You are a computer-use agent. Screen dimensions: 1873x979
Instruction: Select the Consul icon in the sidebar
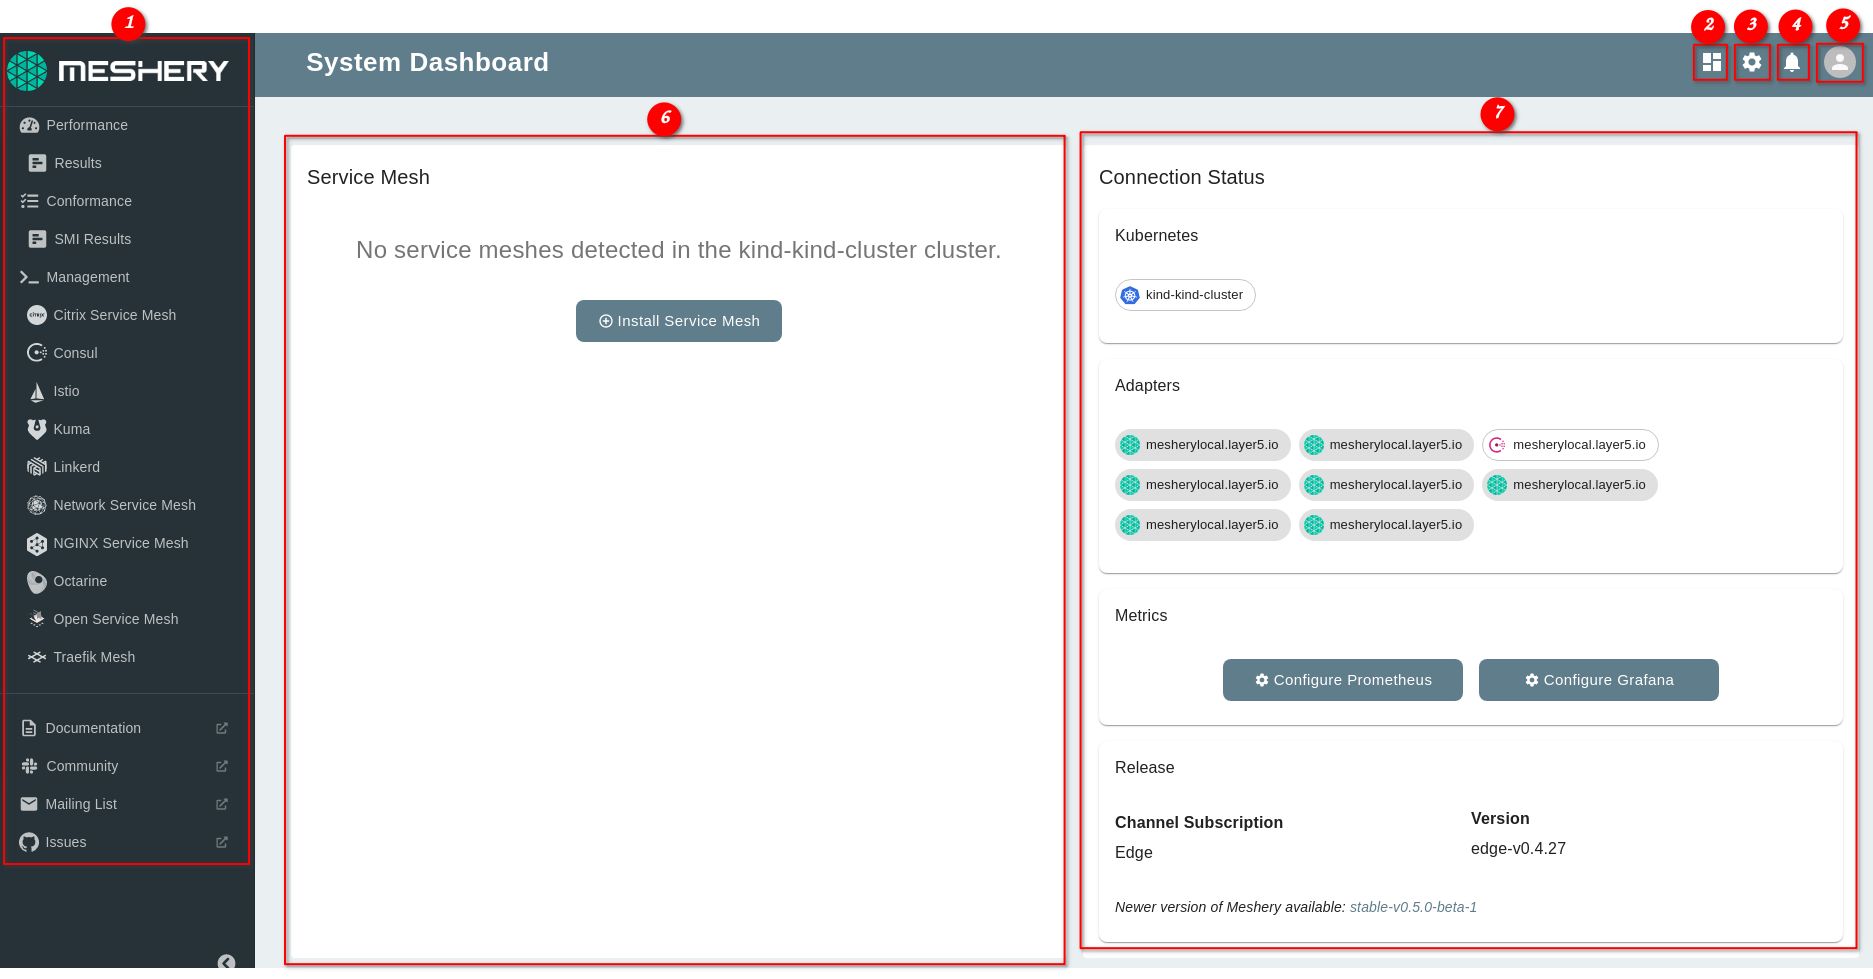point(37,353)
